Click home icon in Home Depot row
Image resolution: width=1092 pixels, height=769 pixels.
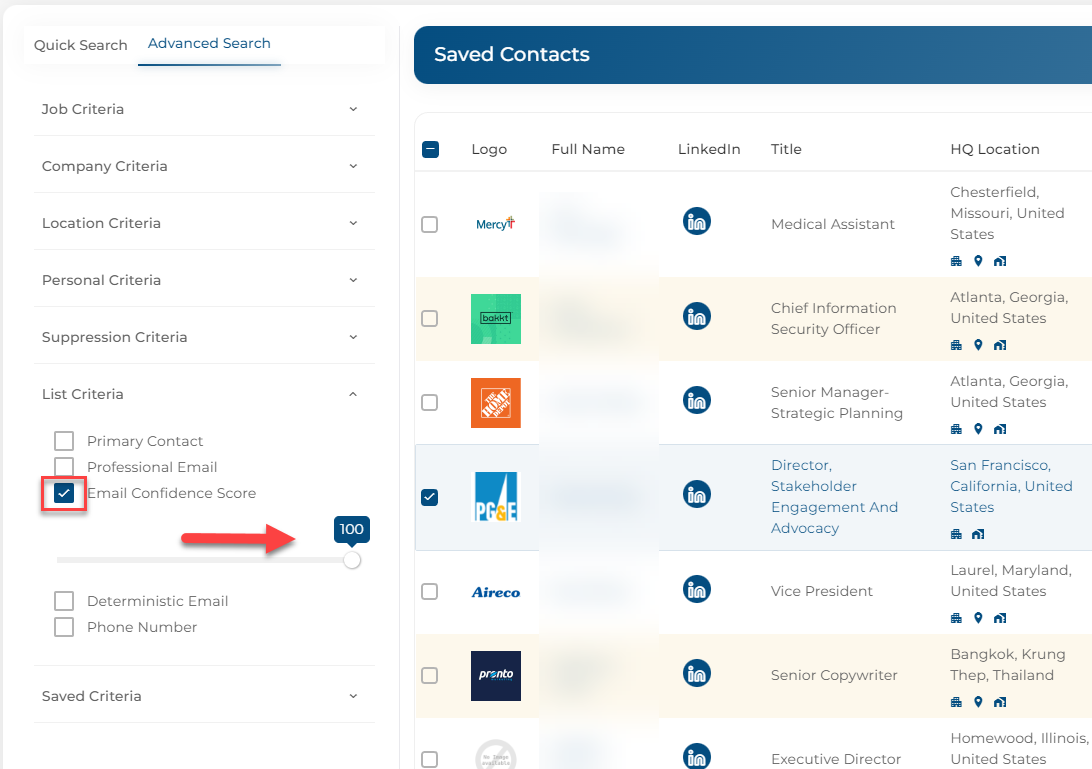[x=1000, y=429]
